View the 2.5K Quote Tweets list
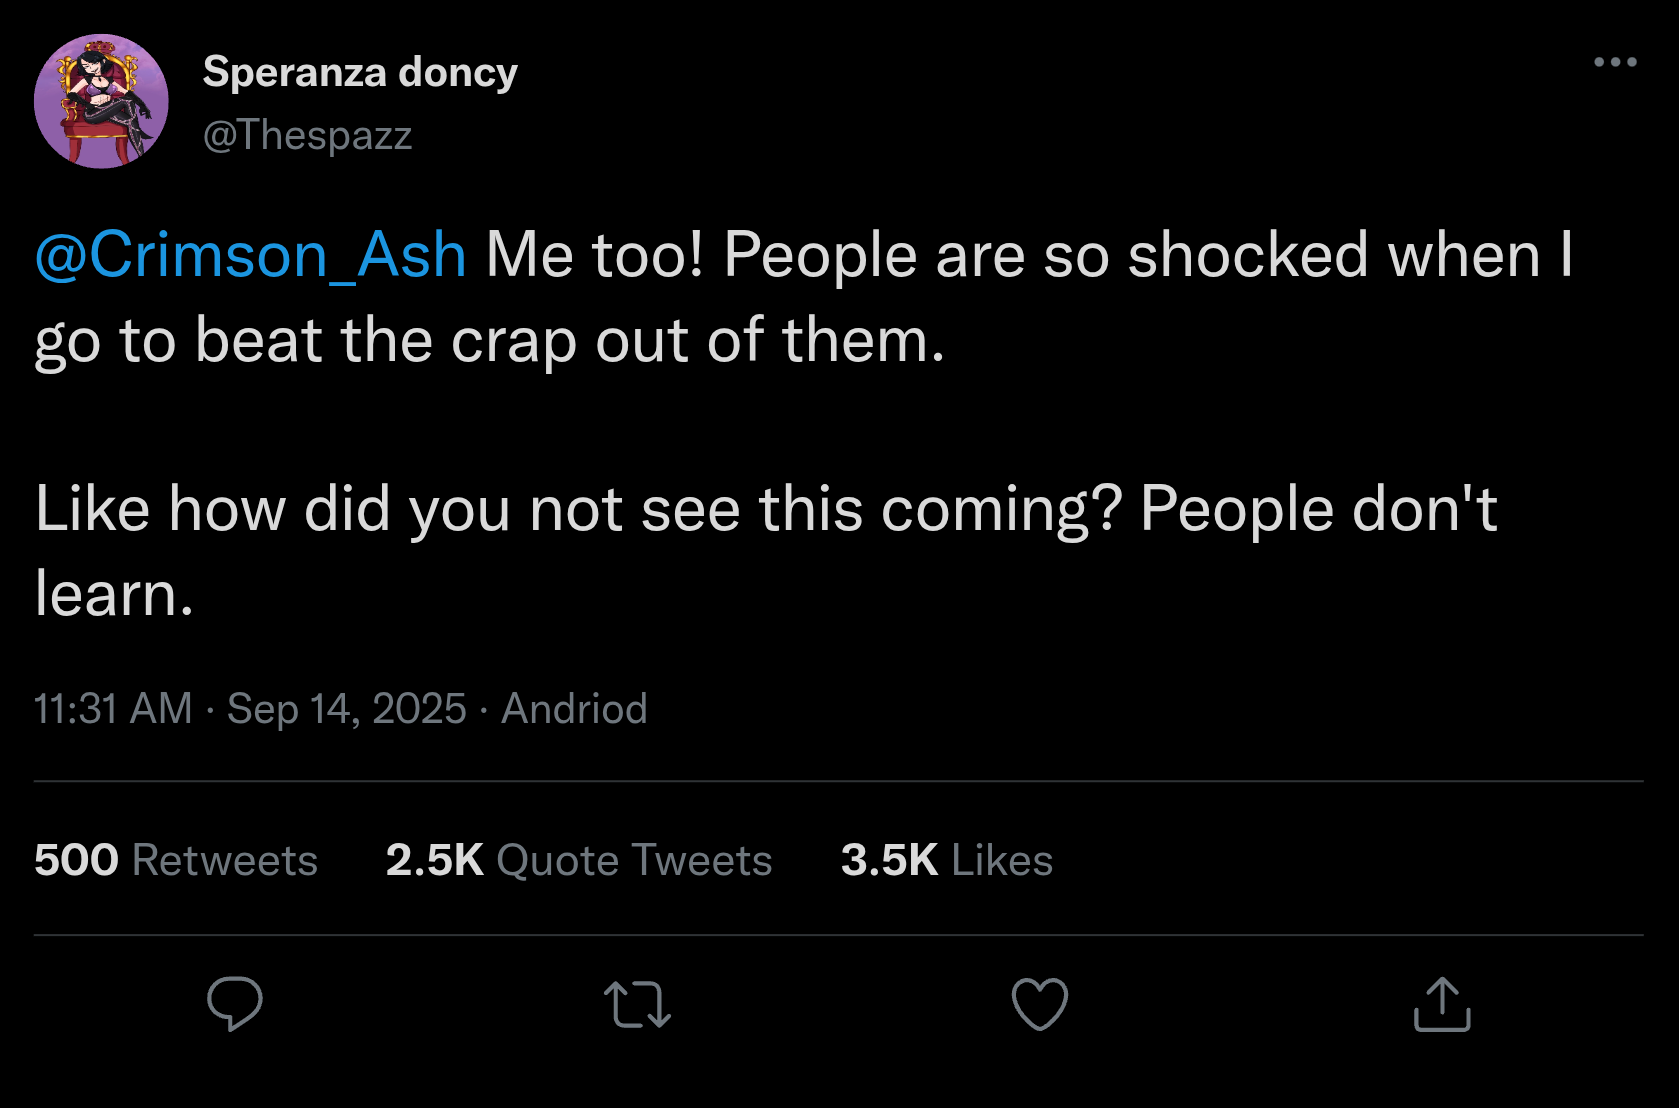Image resolution: width=1679 pixels, height=1108 pixels. point(578,860)
